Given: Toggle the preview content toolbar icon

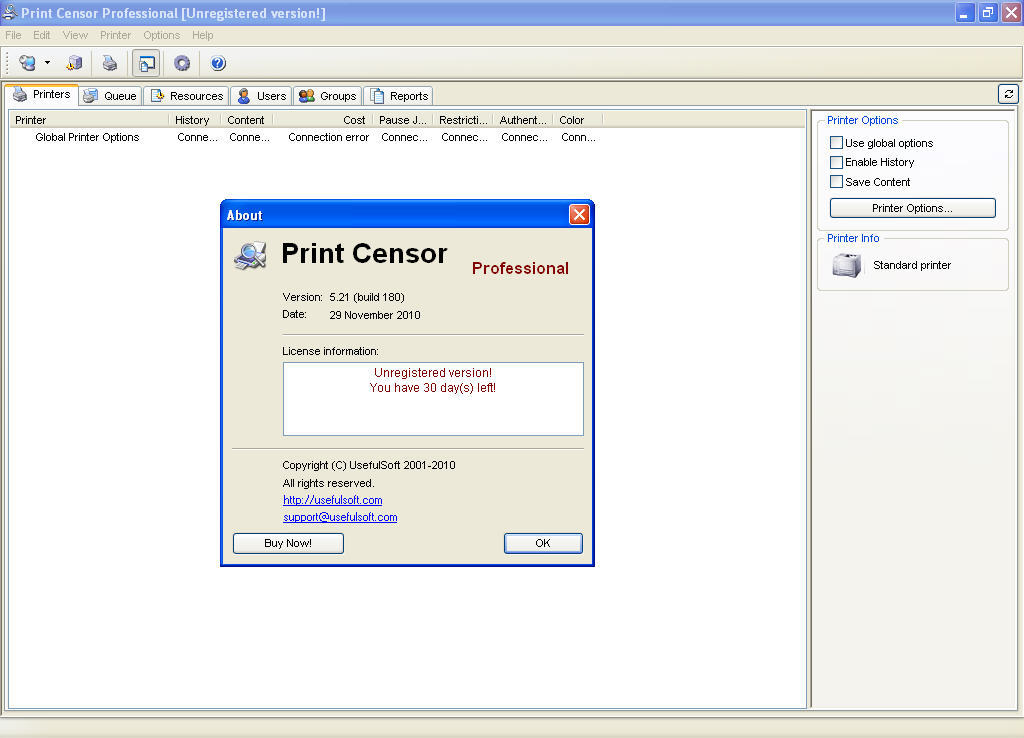Looking at the screenshot, I should [x=146, y=62].
